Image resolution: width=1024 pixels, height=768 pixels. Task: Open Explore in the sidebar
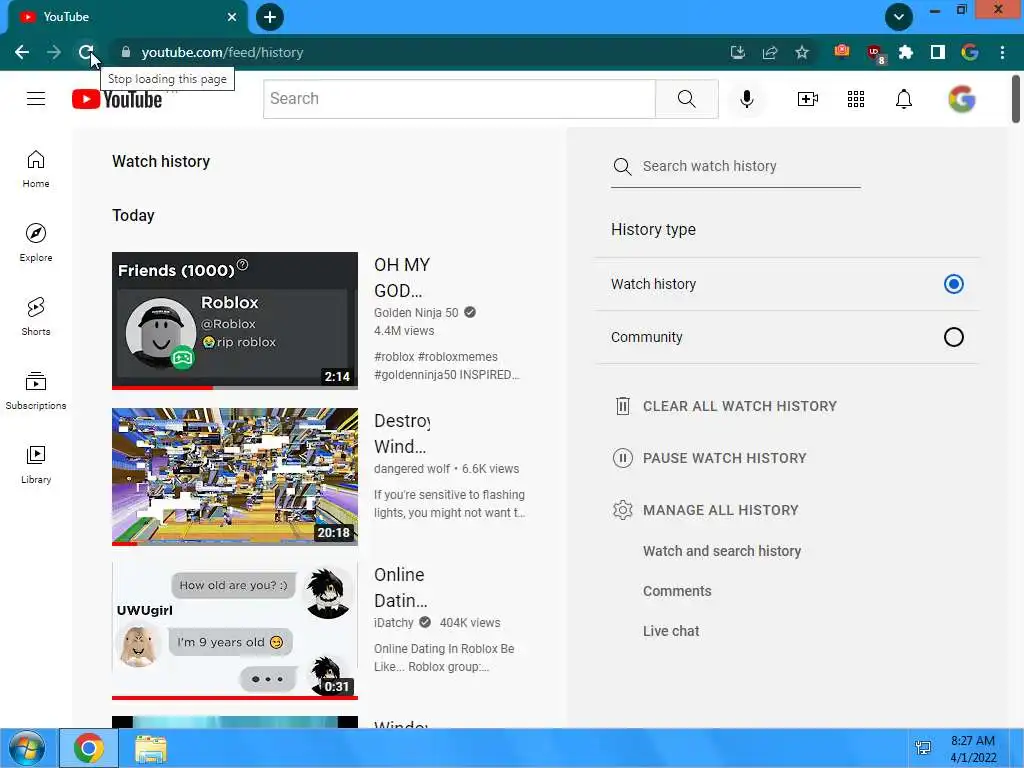click(x=36, y=243)
